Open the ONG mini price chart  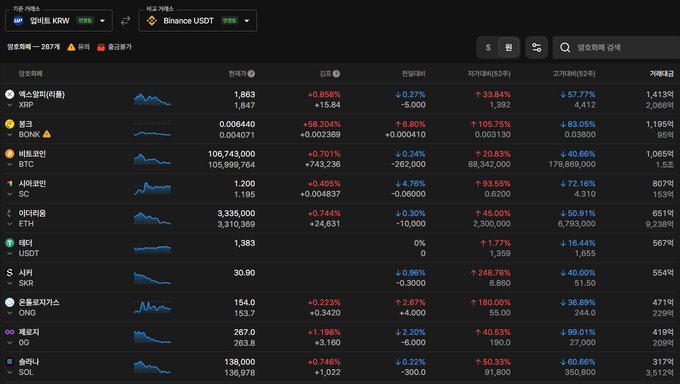tap(152, 307)
